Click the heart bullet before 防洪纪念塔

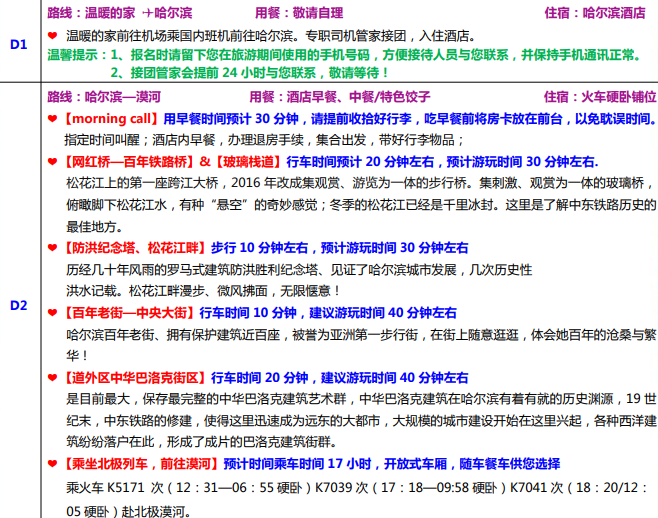53,248
